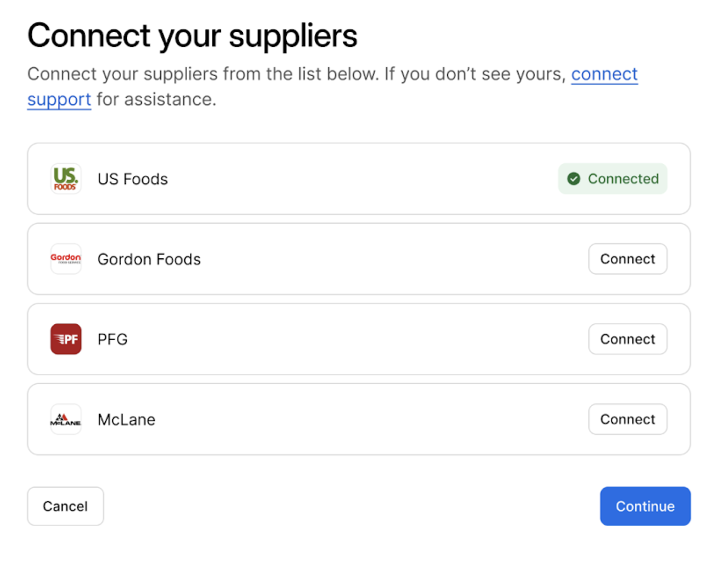This screenshot has height=562, width=726.
Task: Click the green checkmark status icon
Action: pyautogui.click(x=574, y=179)
